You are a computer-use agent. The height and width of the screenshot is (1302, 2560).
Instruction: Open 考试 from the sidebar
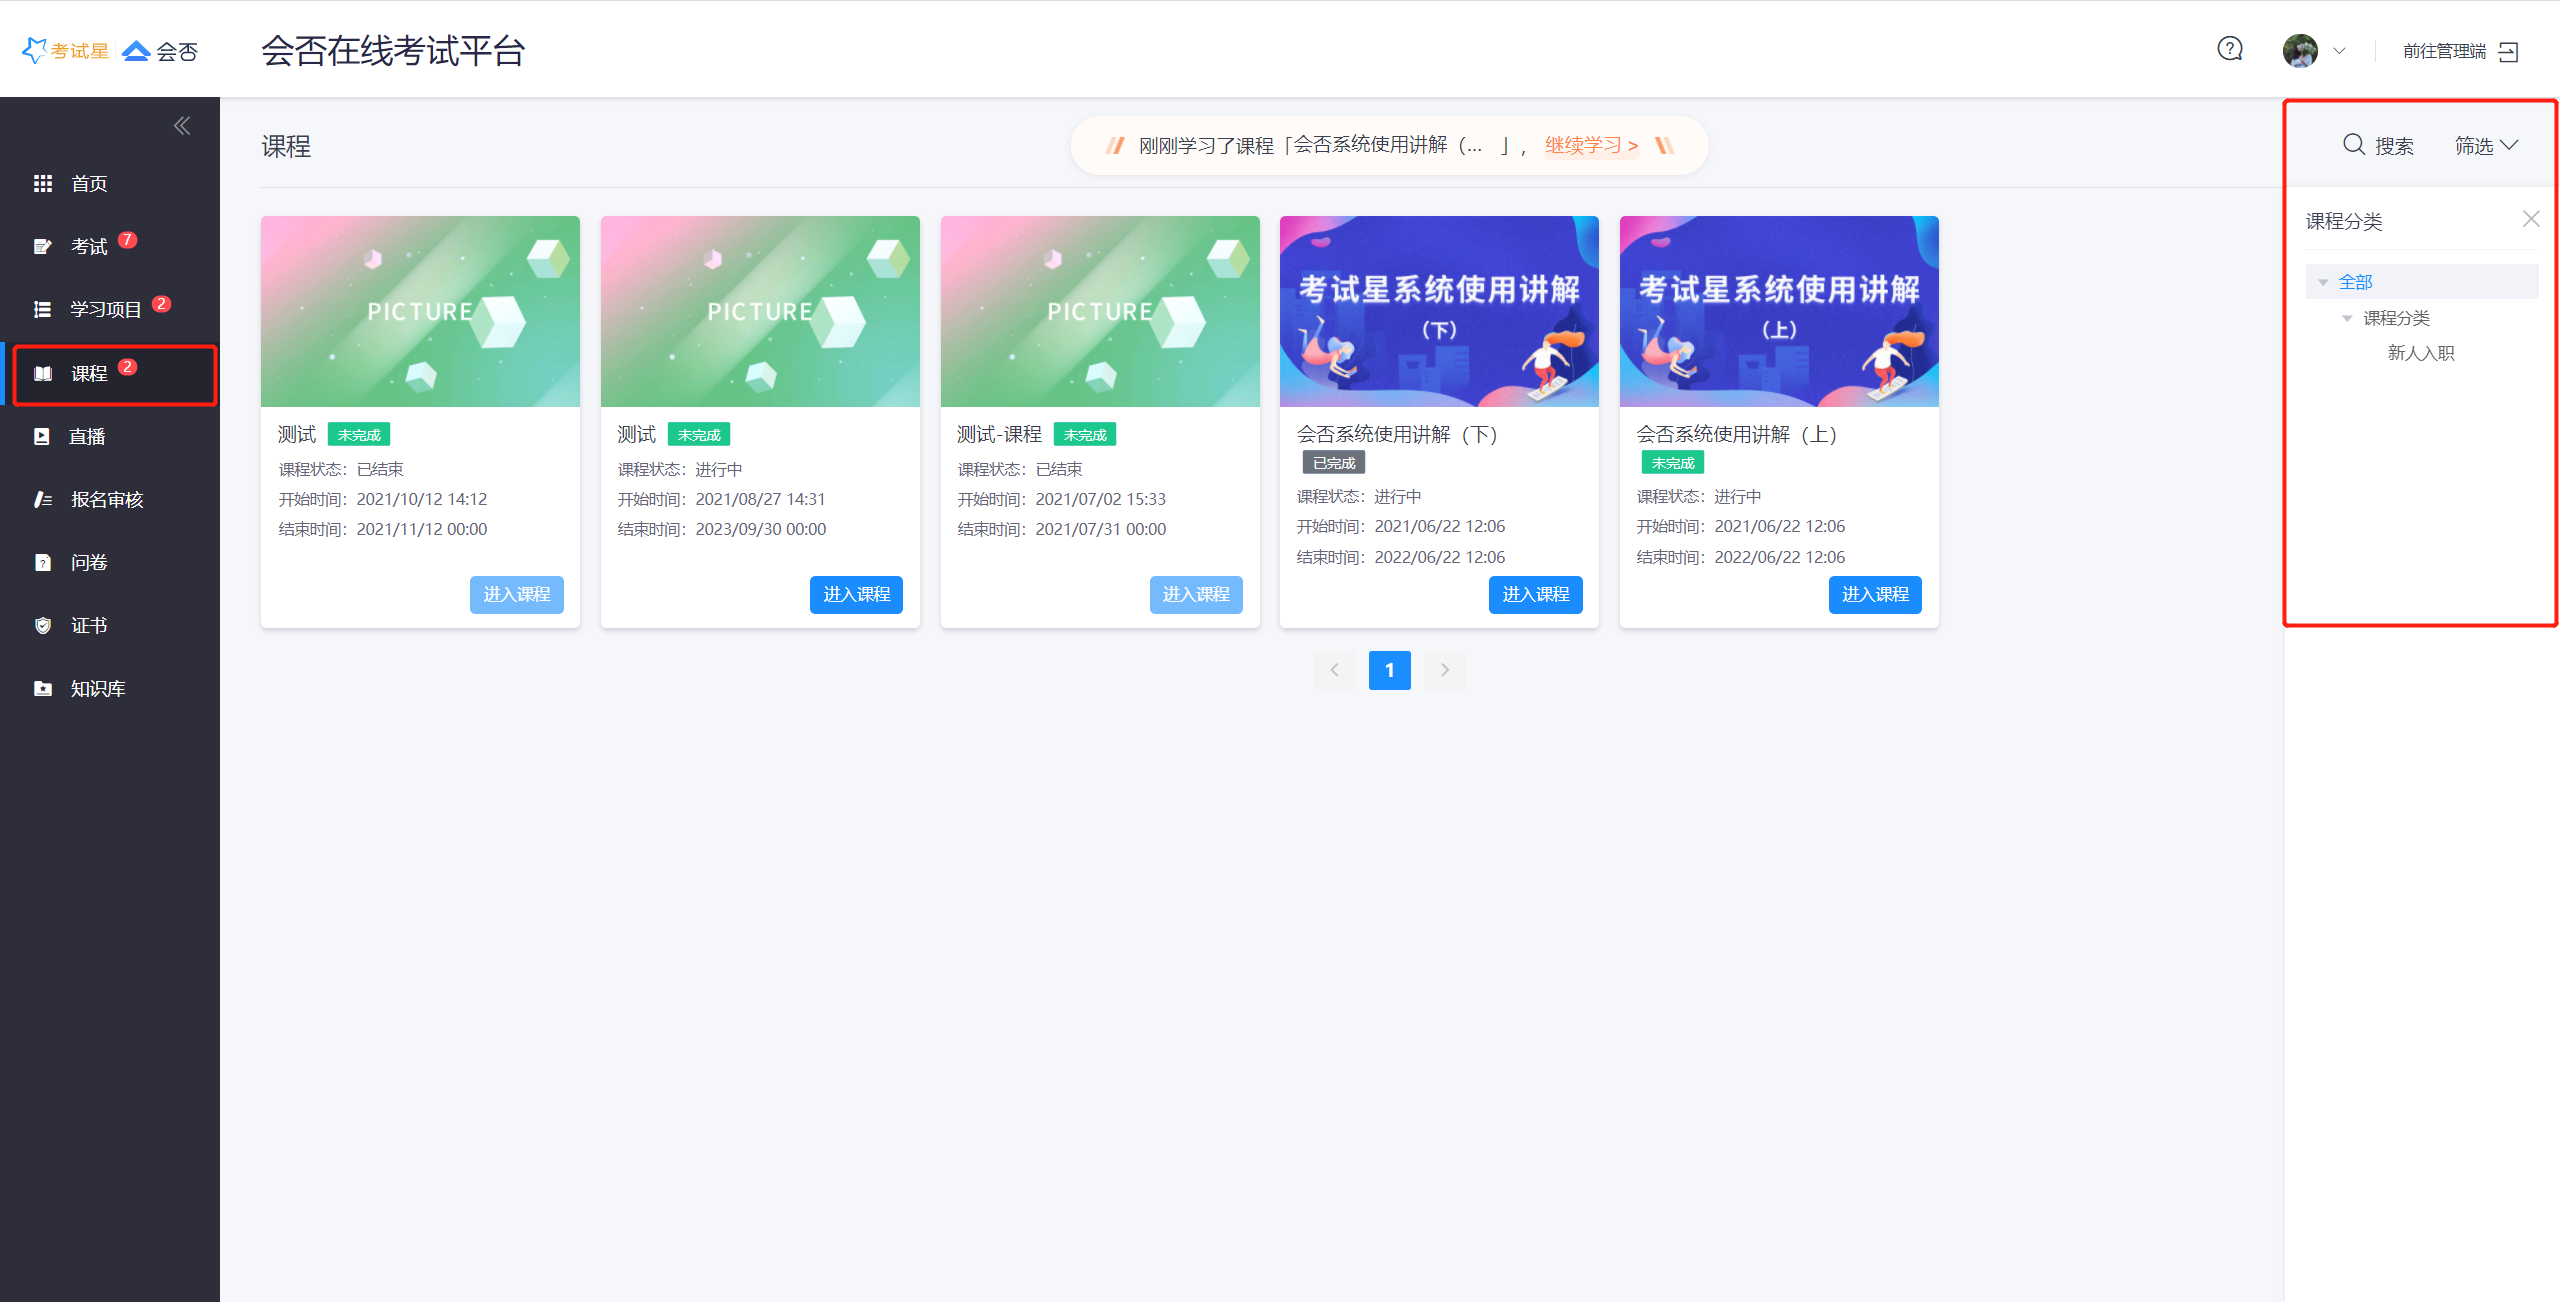point(88,247)
